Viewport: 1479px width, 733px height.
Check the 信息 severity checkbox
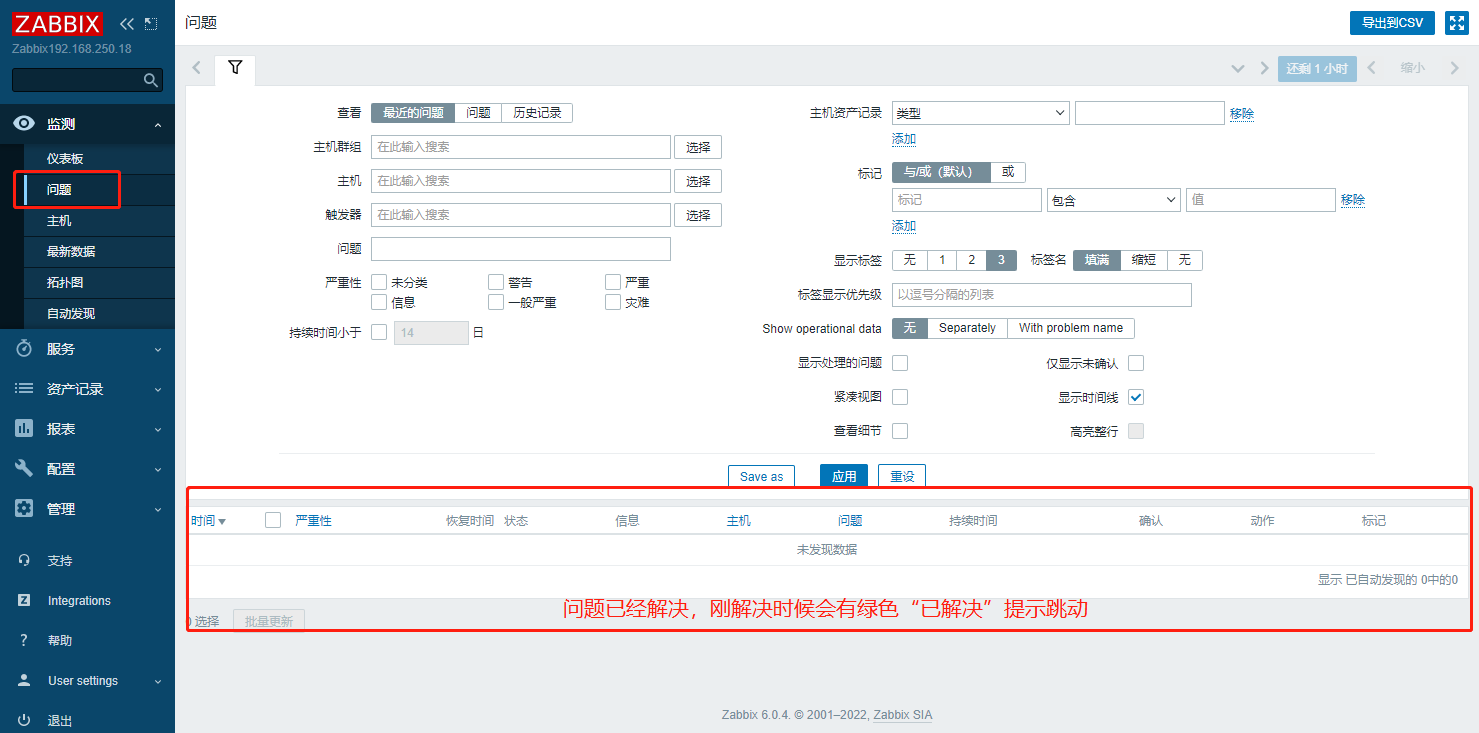379,302
